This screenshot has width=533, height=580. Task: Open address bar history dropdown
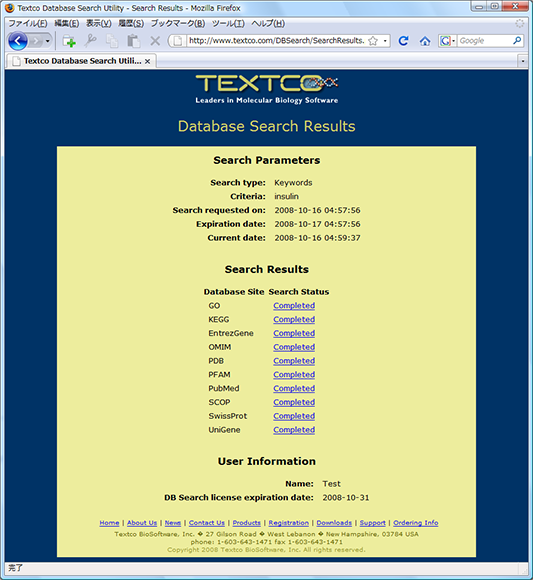(385, 41)
